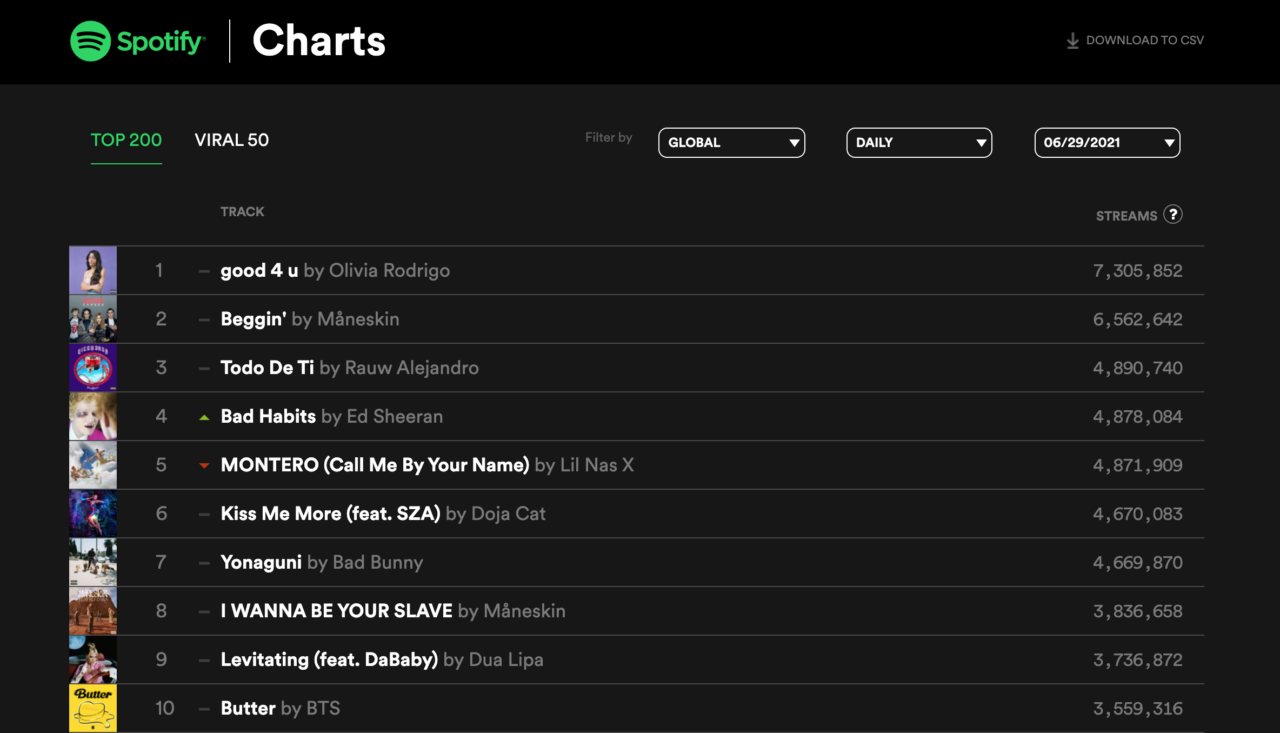Expand the 06/29/2021 date dropdown

tap(1107, 142)
